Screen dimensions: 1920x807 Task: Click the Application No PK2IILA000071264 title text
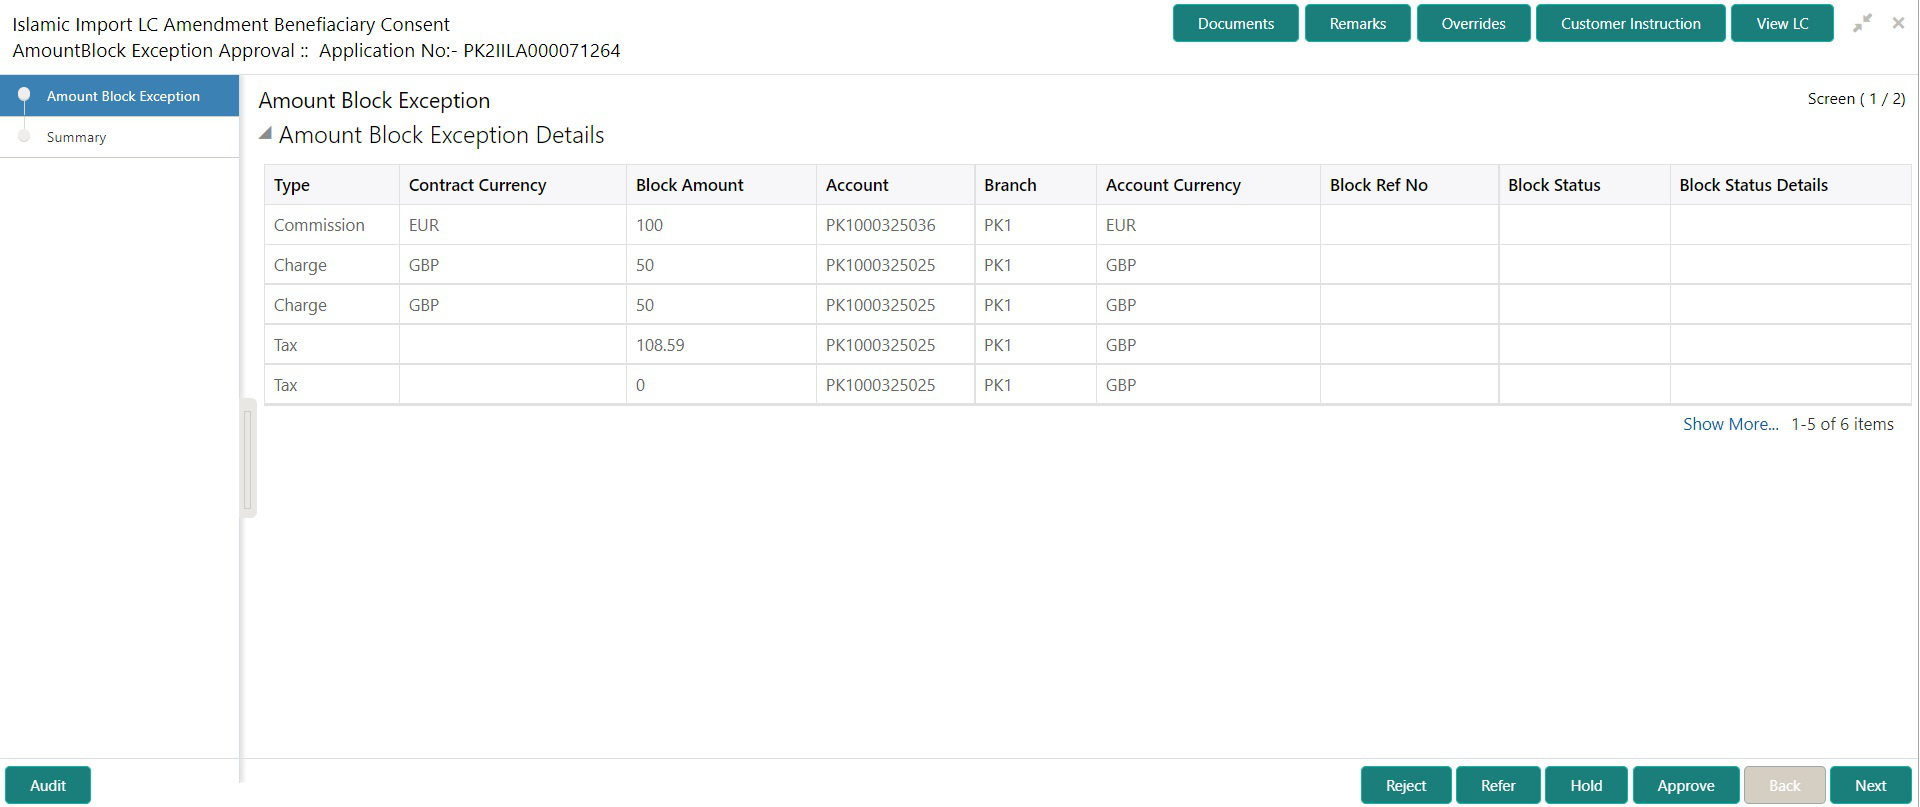point(470,51)
